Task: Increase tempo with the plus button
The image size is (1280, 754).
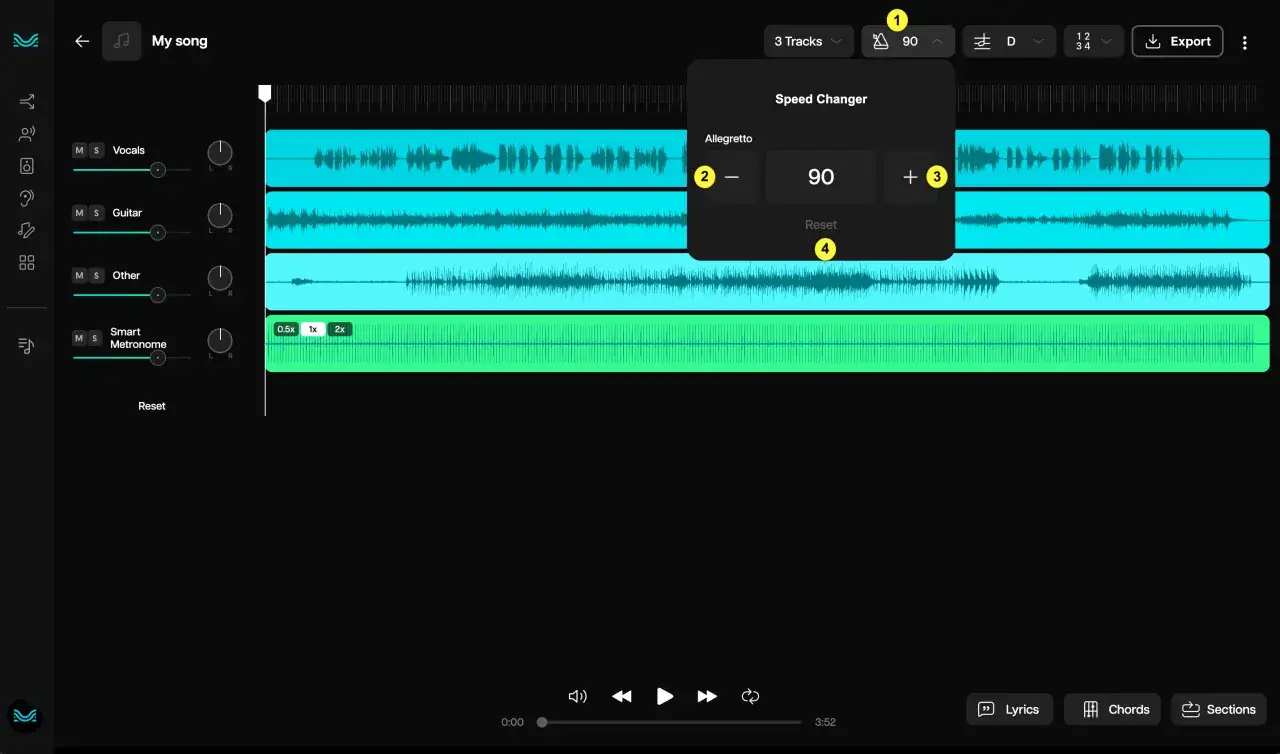Action: [x=910, y=177]
